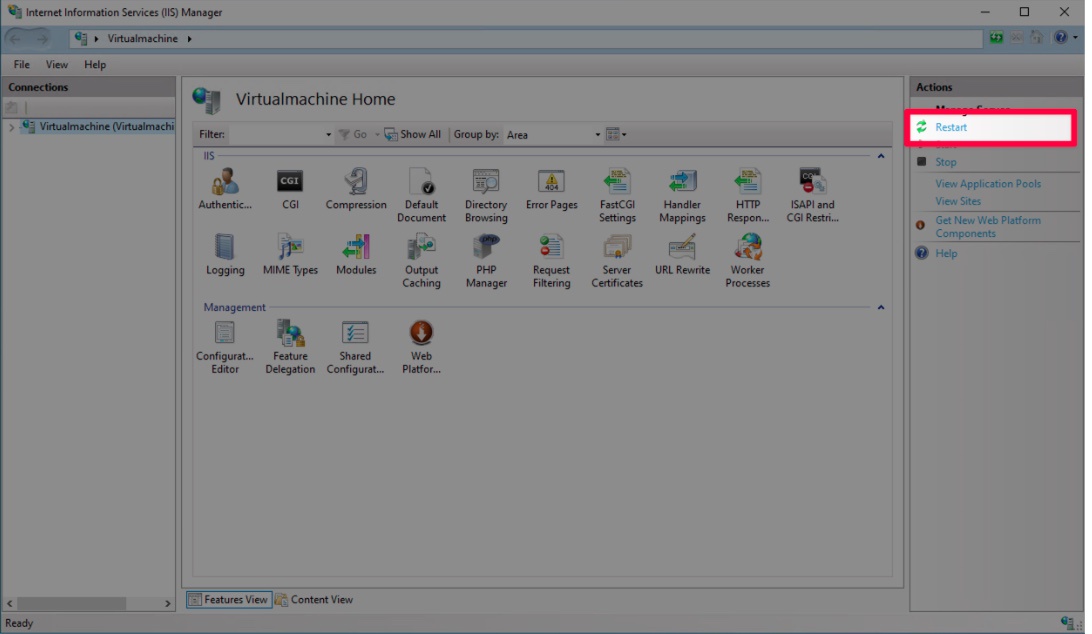Open Feature Delegation

(290, 347)
